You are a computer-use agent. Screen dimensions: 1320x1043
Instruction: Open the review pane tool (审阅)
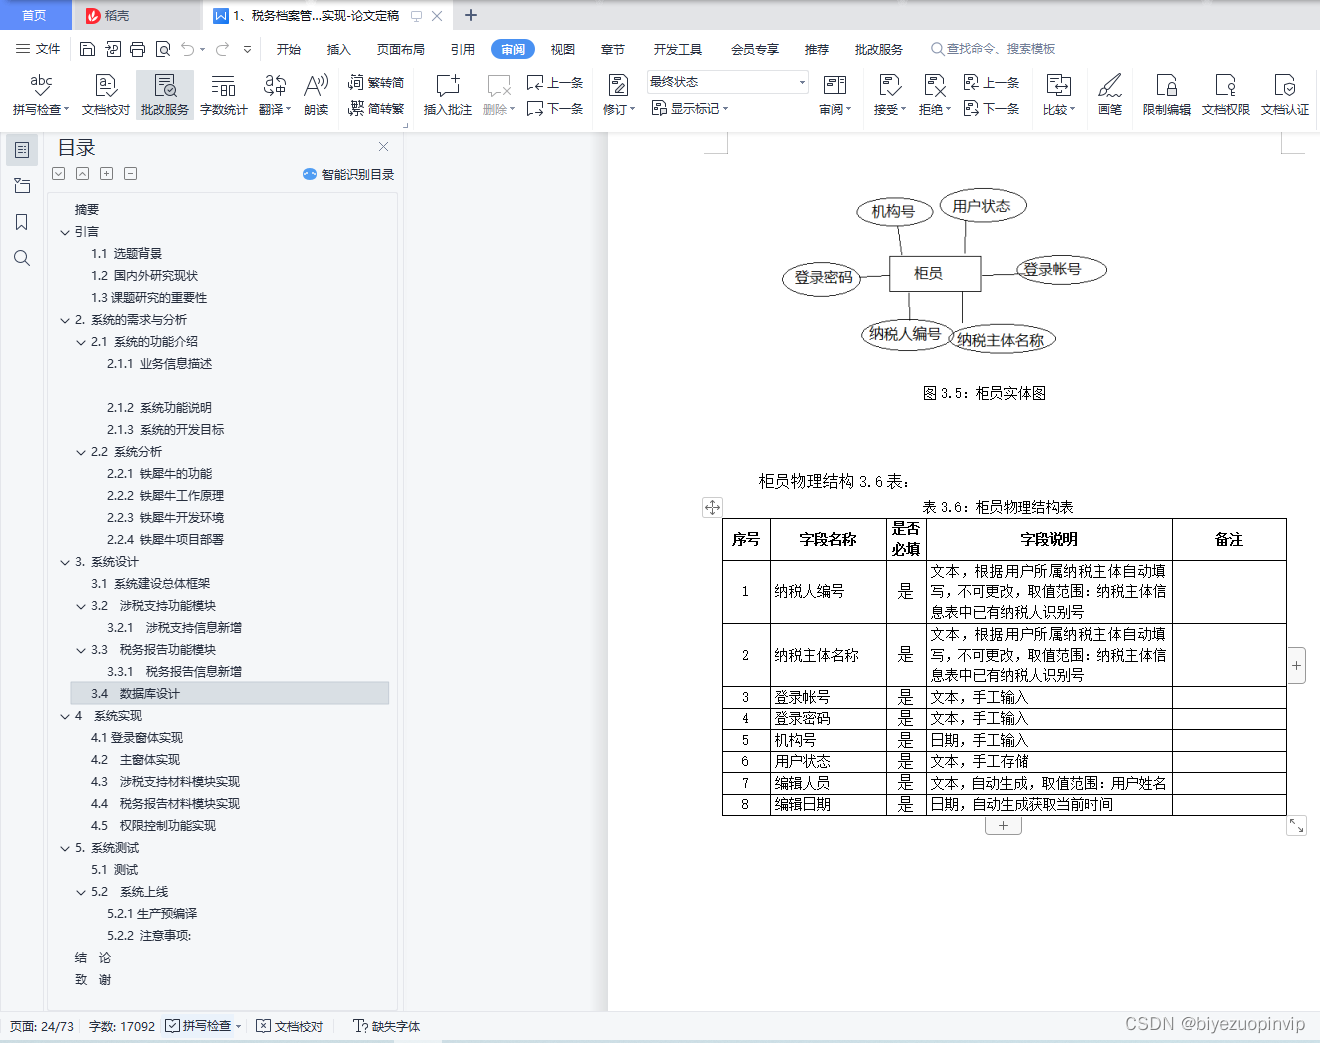pos(835,95)
